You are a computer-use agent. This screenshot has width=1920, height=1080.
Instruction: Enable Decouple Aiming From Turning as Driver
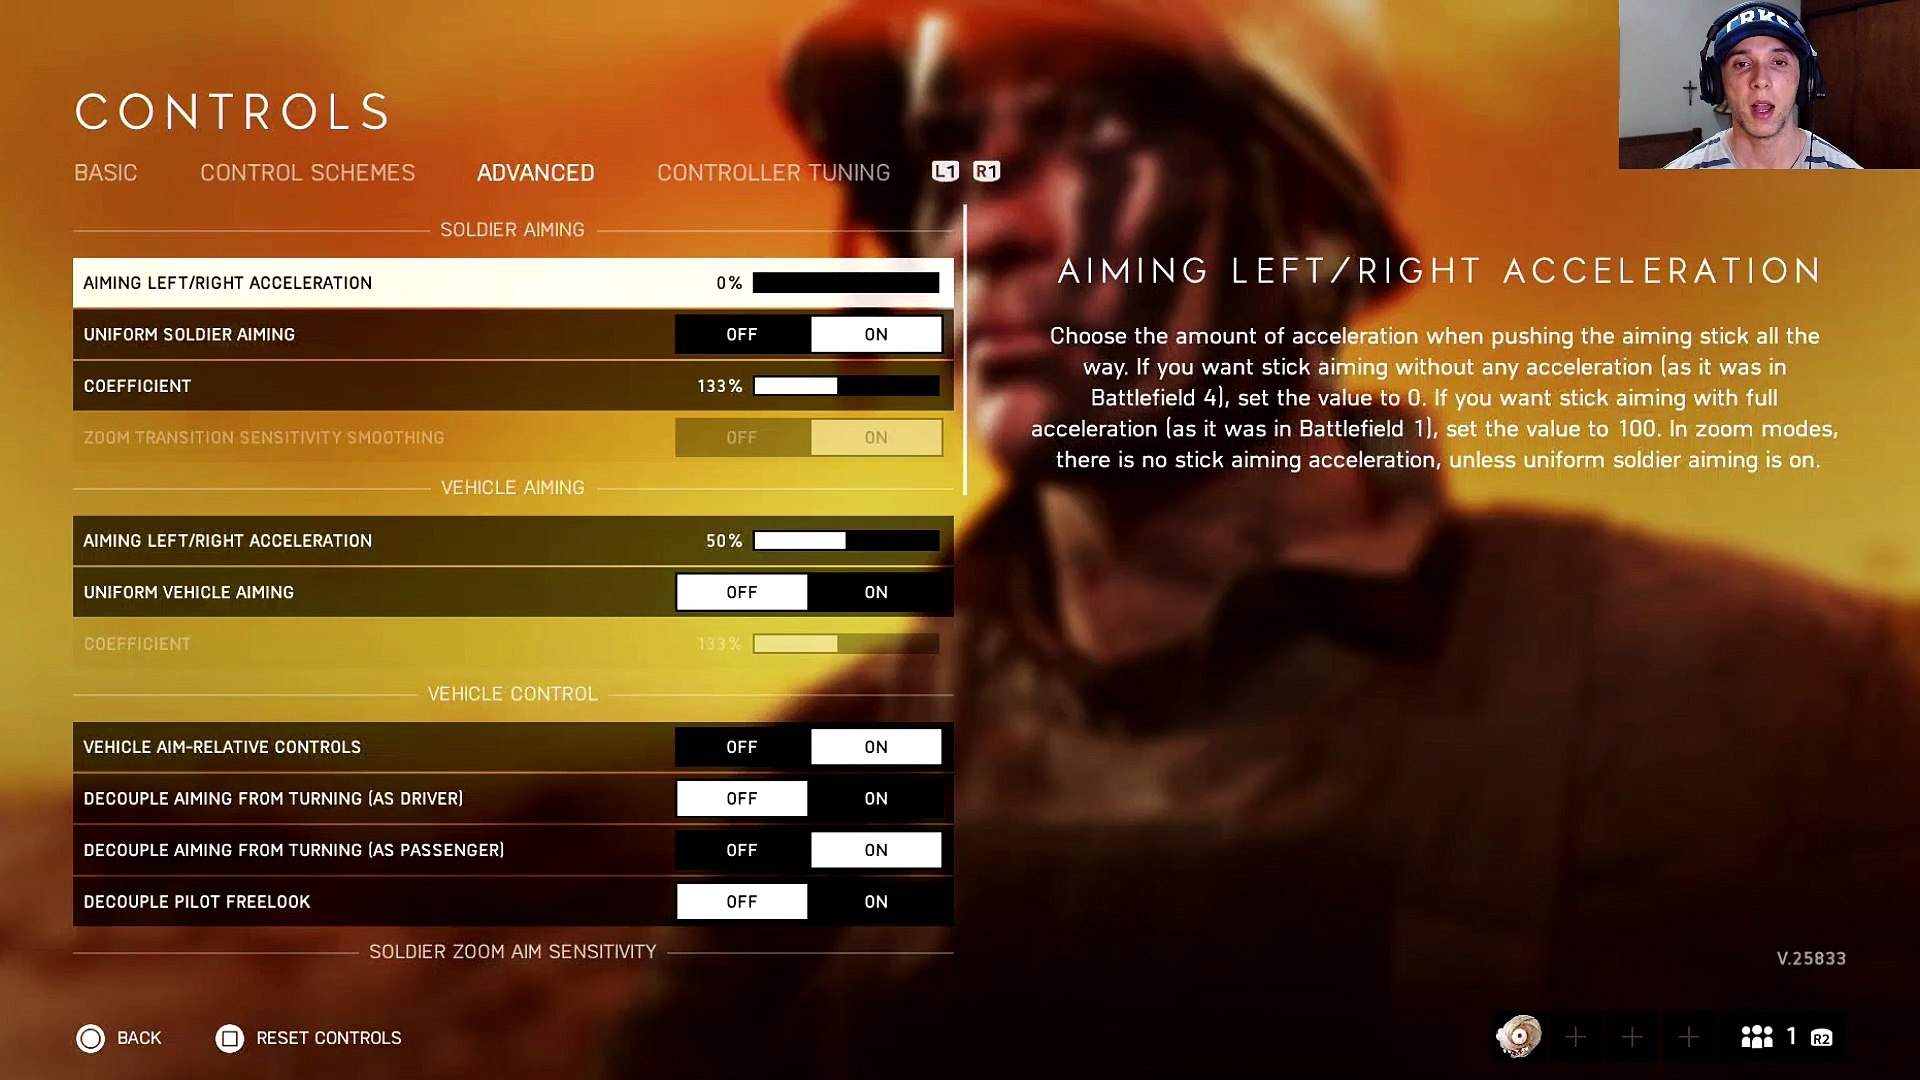point(874,798)
